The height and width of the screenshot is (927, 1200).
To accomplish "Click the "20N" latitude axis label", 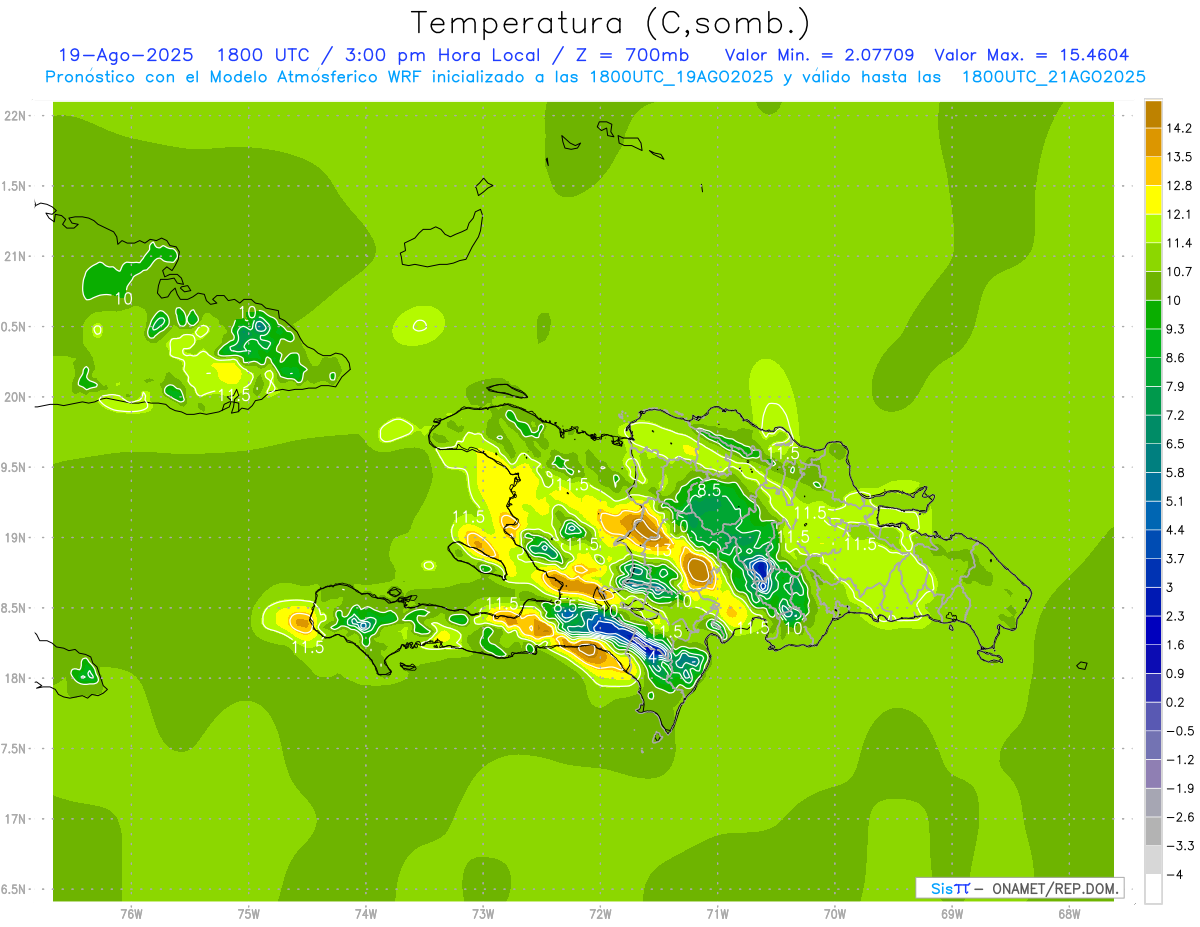I will click(x=17, y=397).
